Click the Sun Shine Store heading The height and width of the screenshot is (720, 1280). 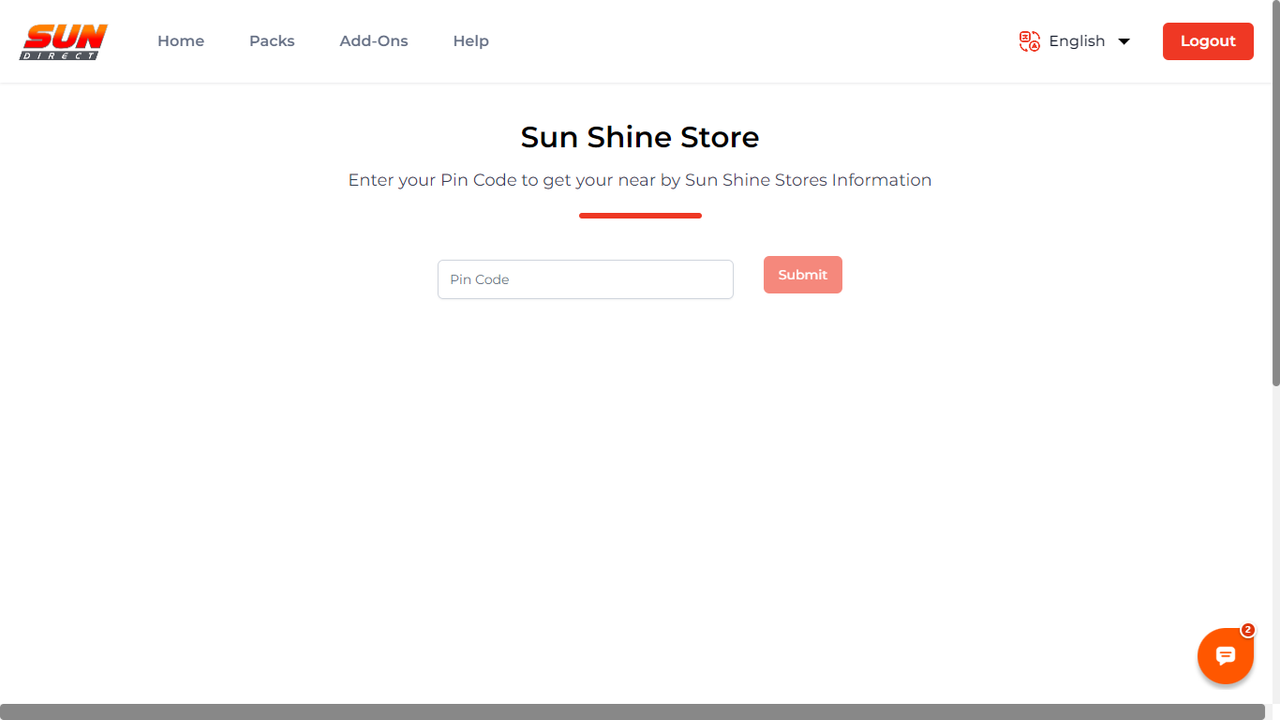(640, 137)
